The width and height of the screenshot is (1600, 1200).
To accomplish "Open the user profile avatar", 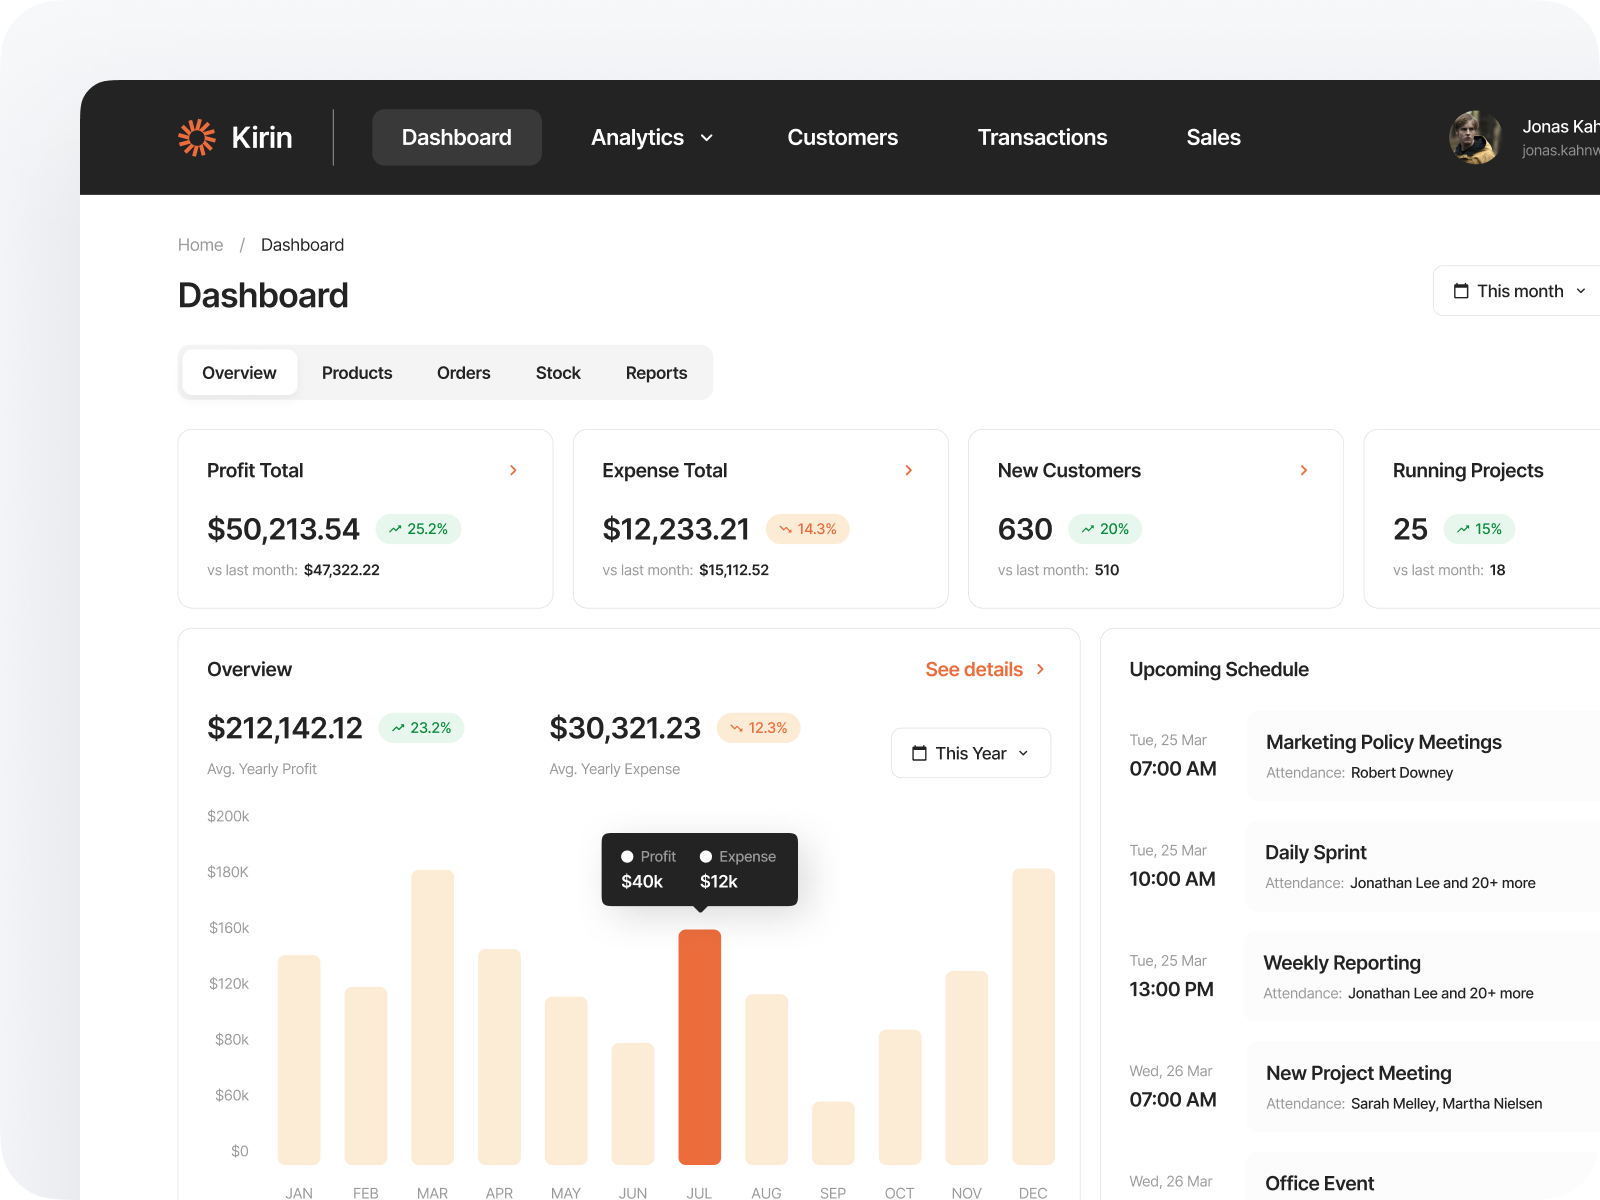I will 1474,138.
